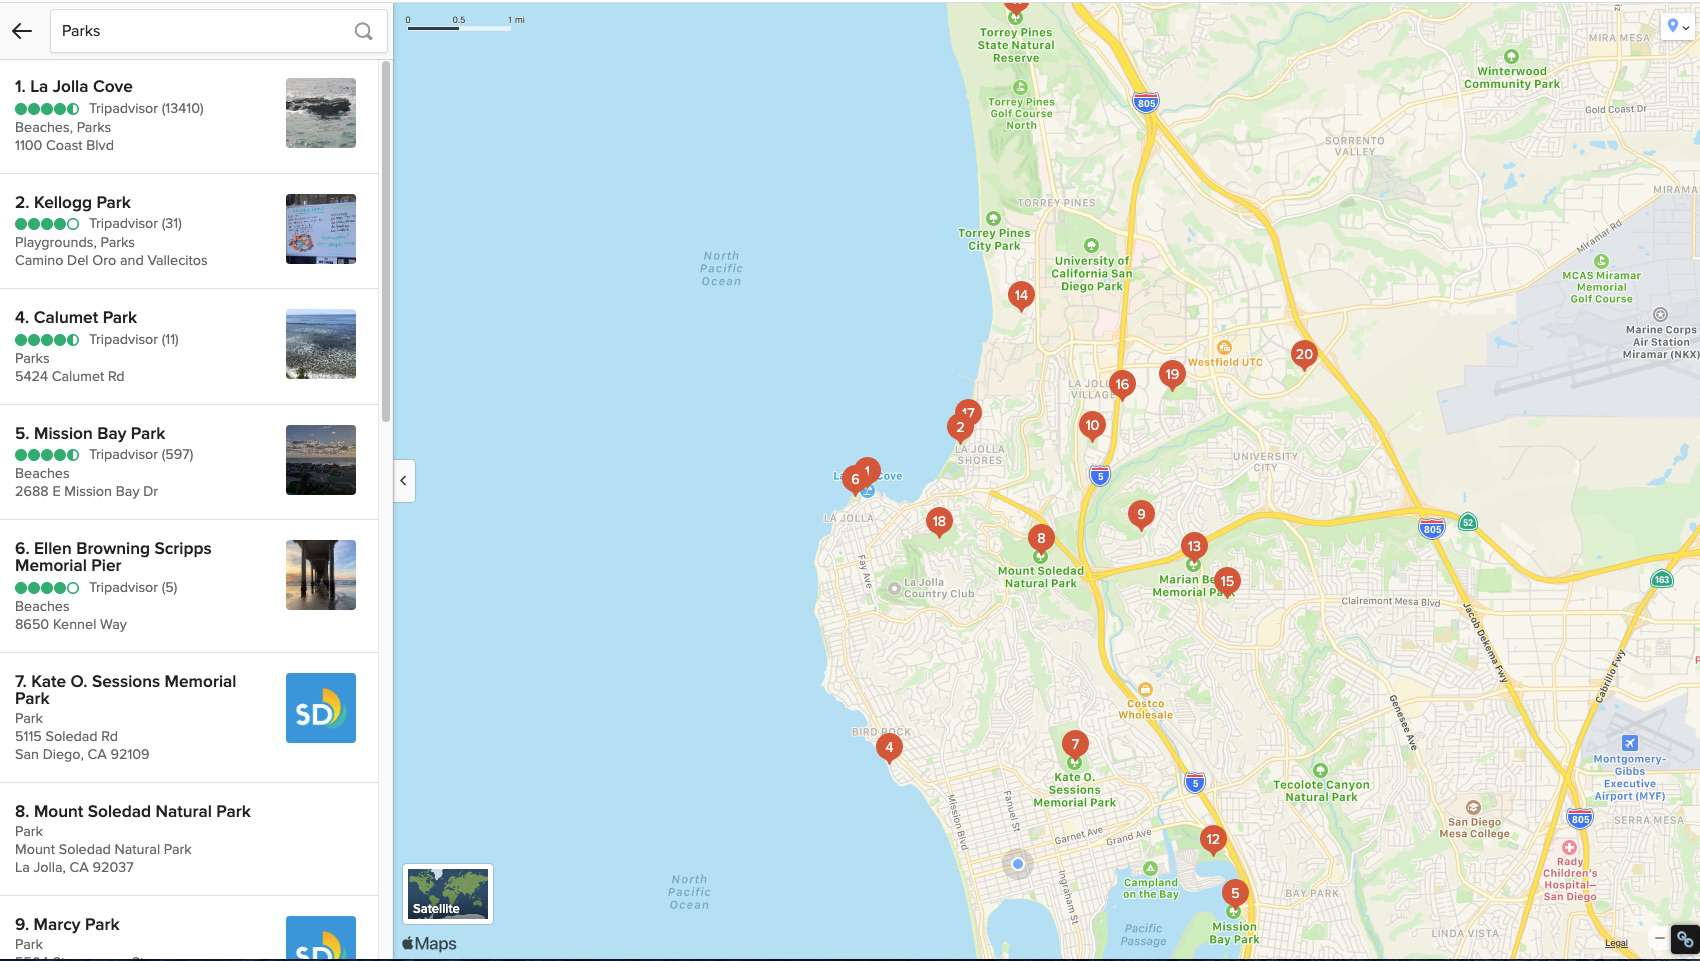Select map pin number 16
The width and height of the screenshot is (1700, 961).
(1122, 384)
